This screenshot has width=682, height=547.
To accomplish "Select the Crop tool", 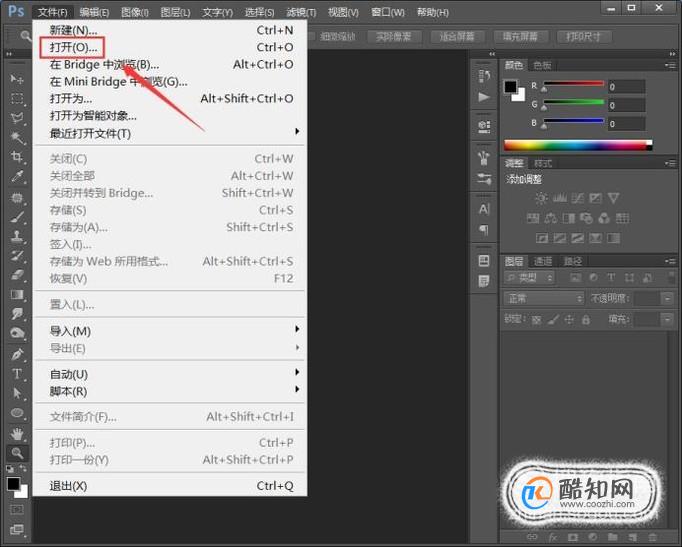I will click(17, 157).
